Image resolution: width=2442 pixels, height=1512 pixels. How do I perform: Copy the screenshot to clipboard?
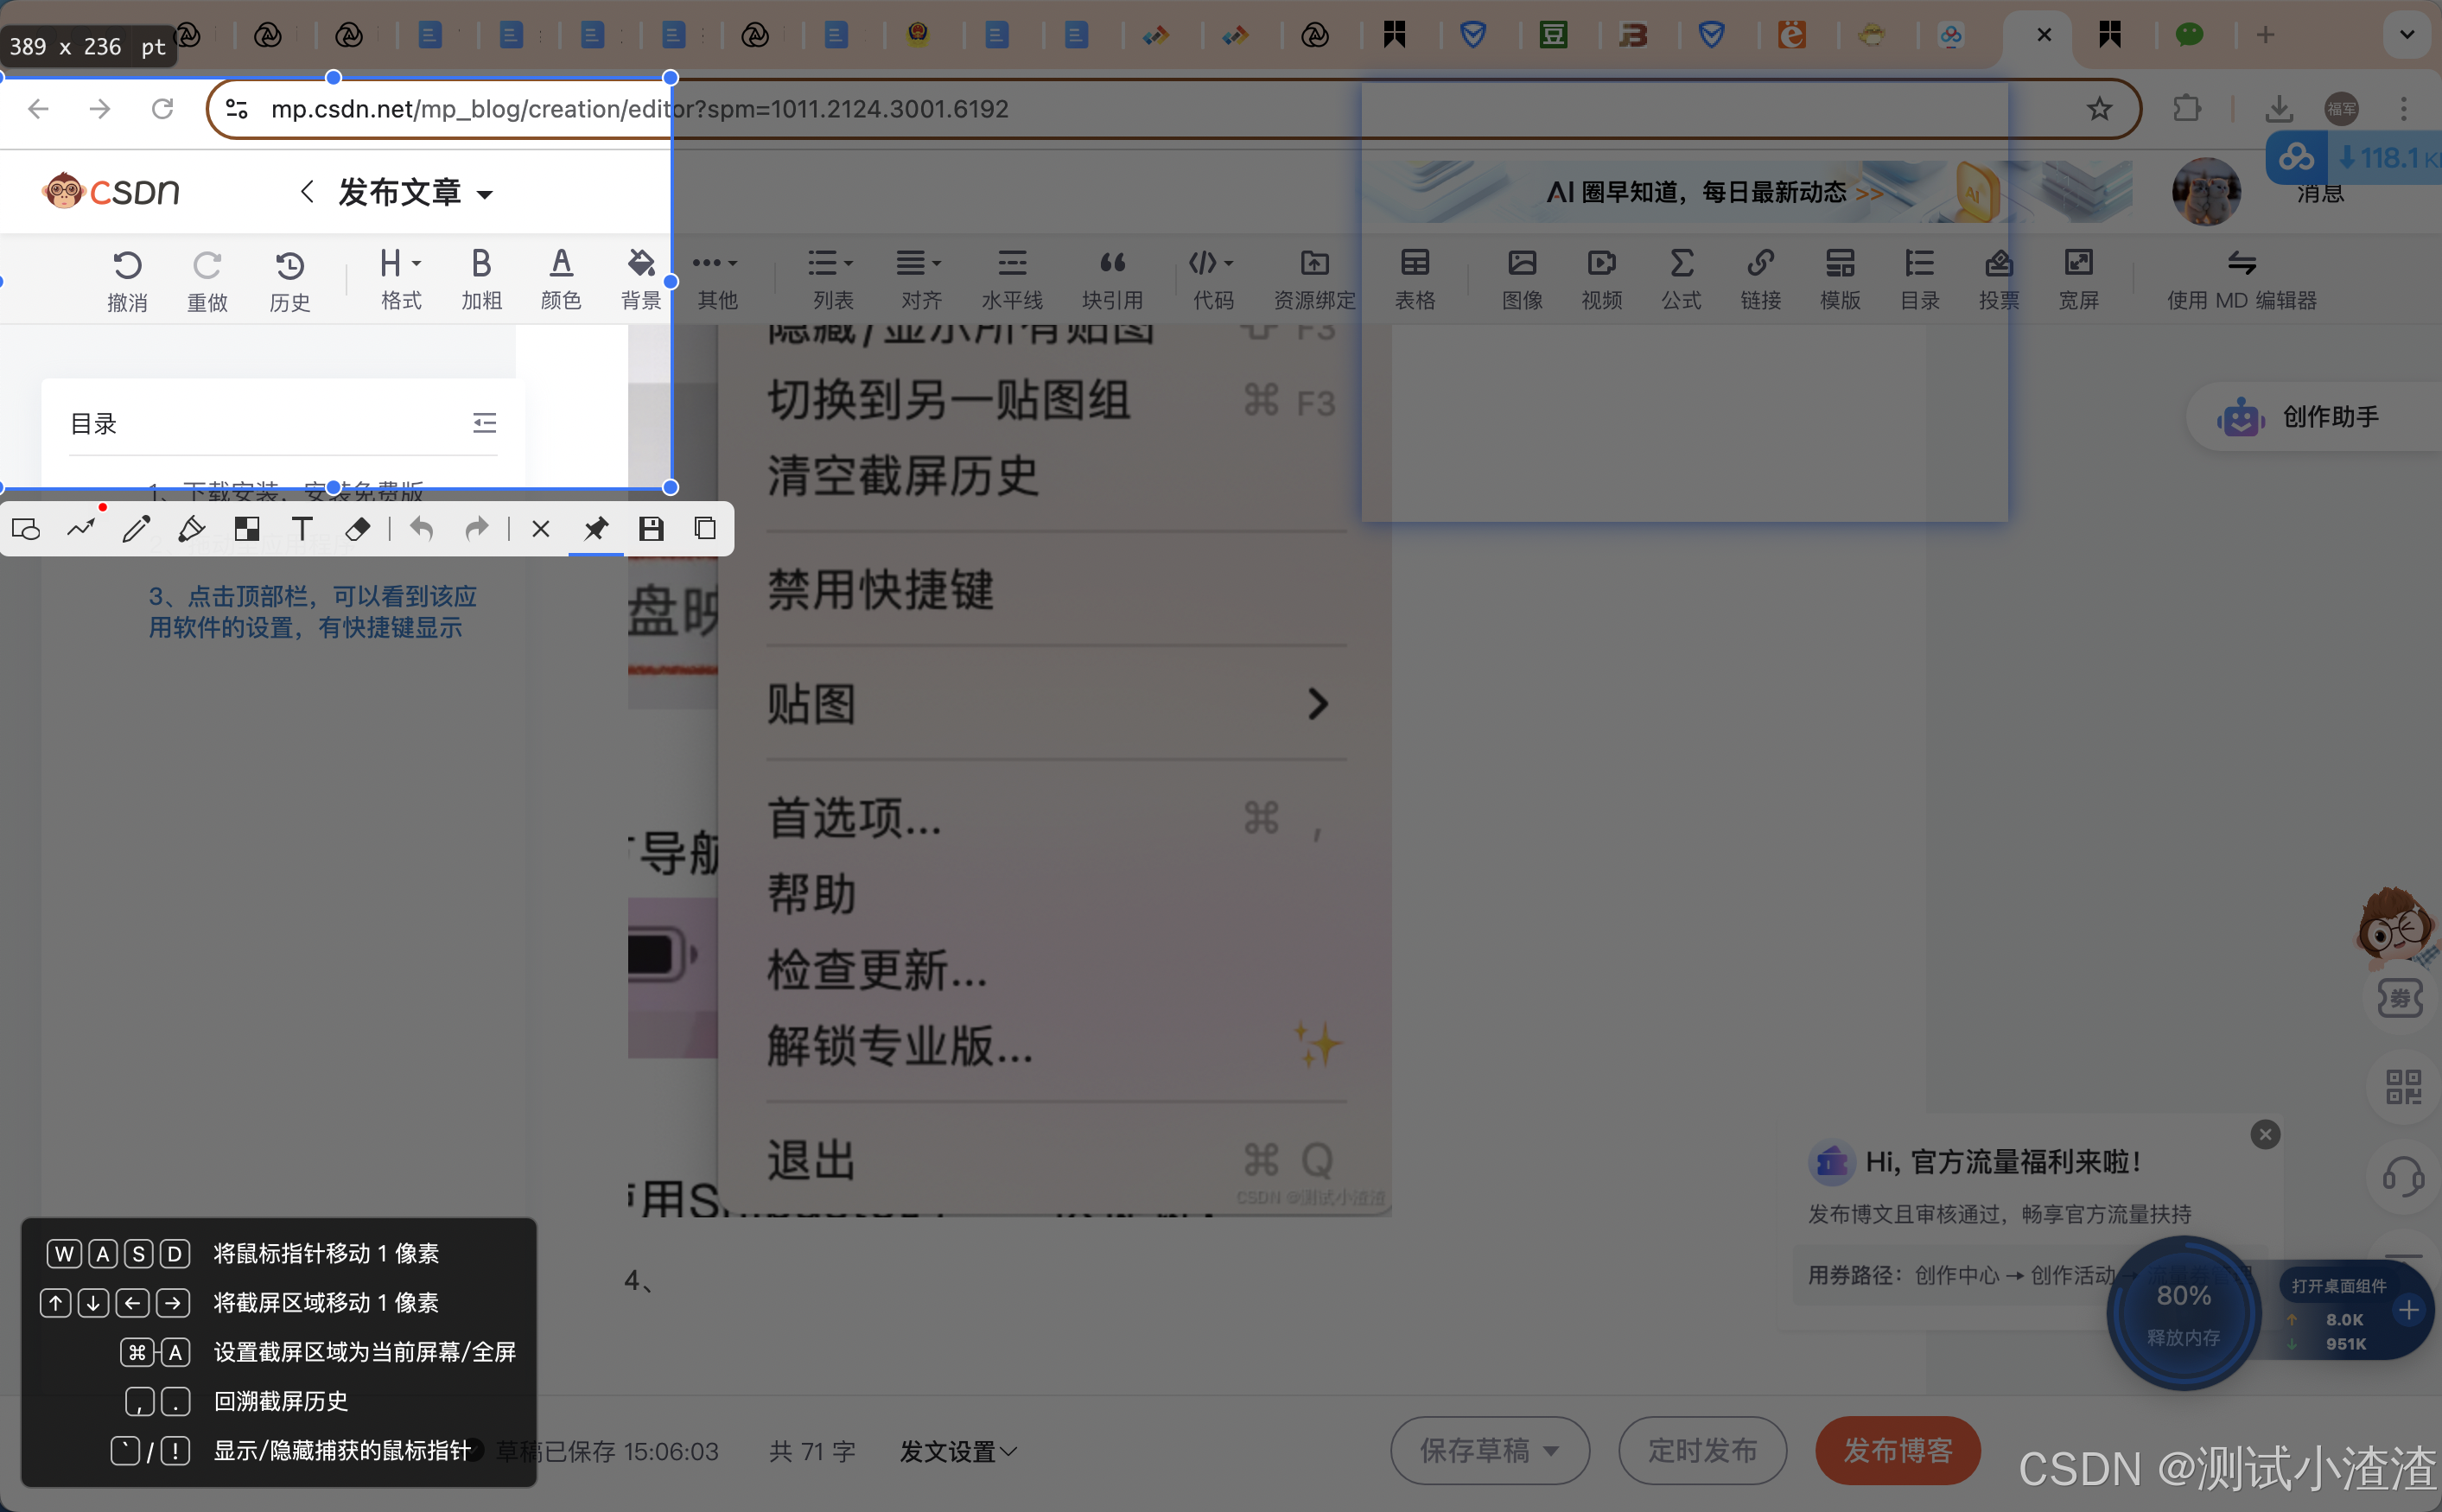[705, 528]
